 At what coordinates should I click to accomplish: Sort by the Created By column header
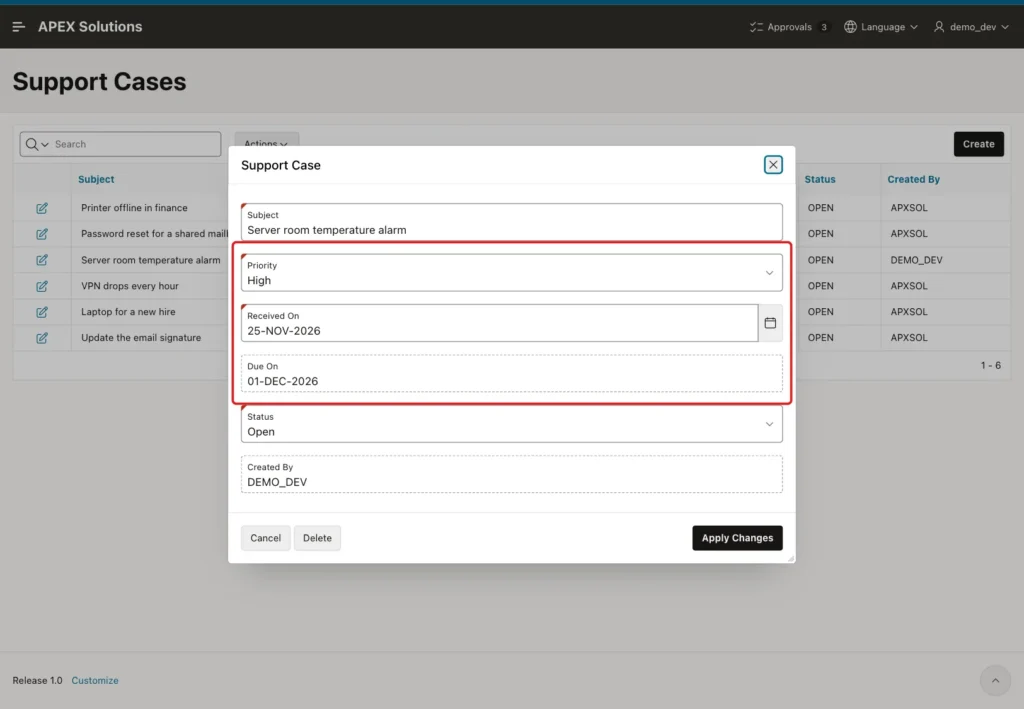[x=913, y=179]
